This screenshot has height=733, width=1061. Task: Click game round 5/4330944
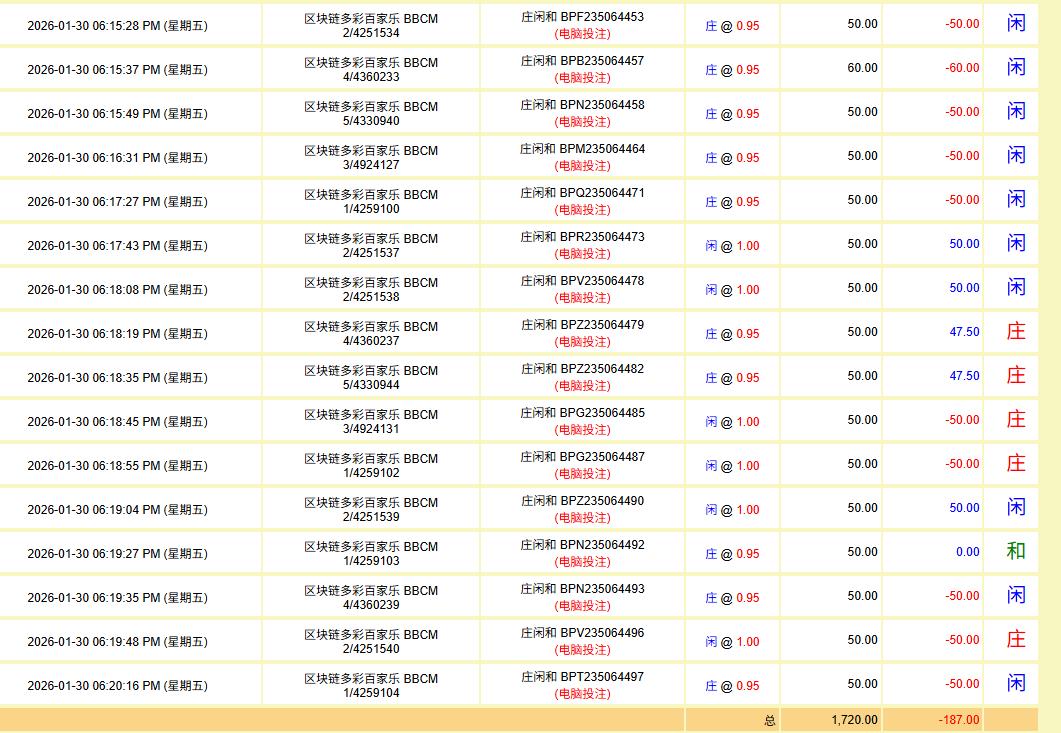[371, 385]
